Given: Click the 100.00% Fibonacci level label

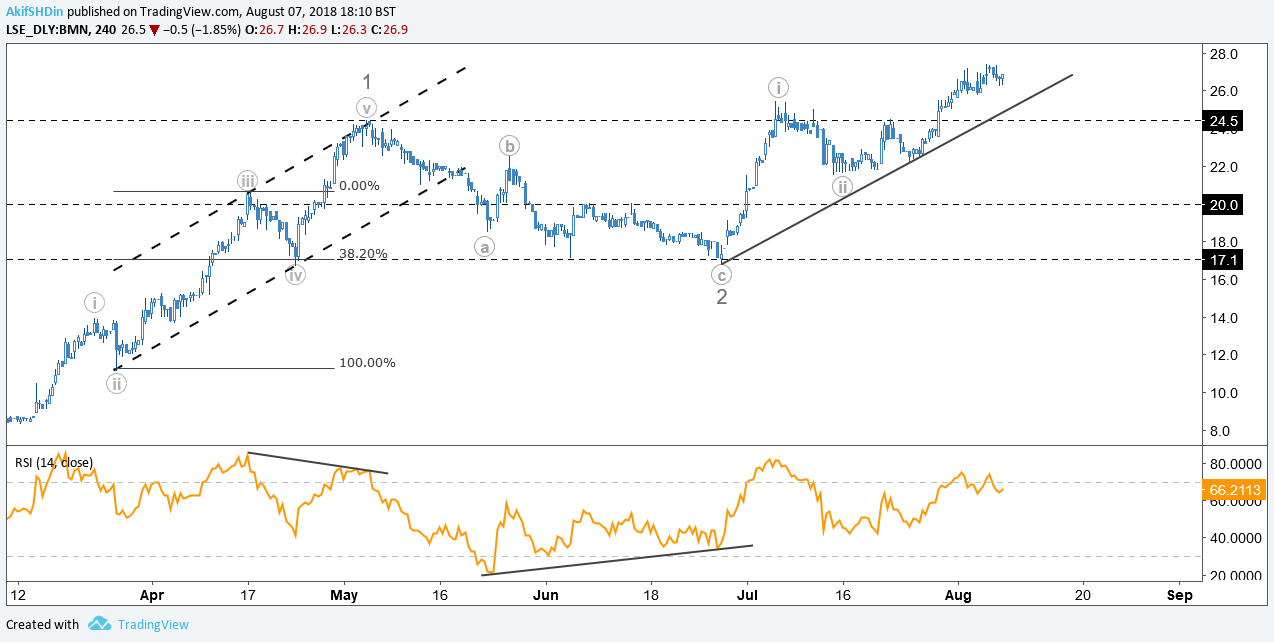Looking at the screenshot, I should coord(367,362).
